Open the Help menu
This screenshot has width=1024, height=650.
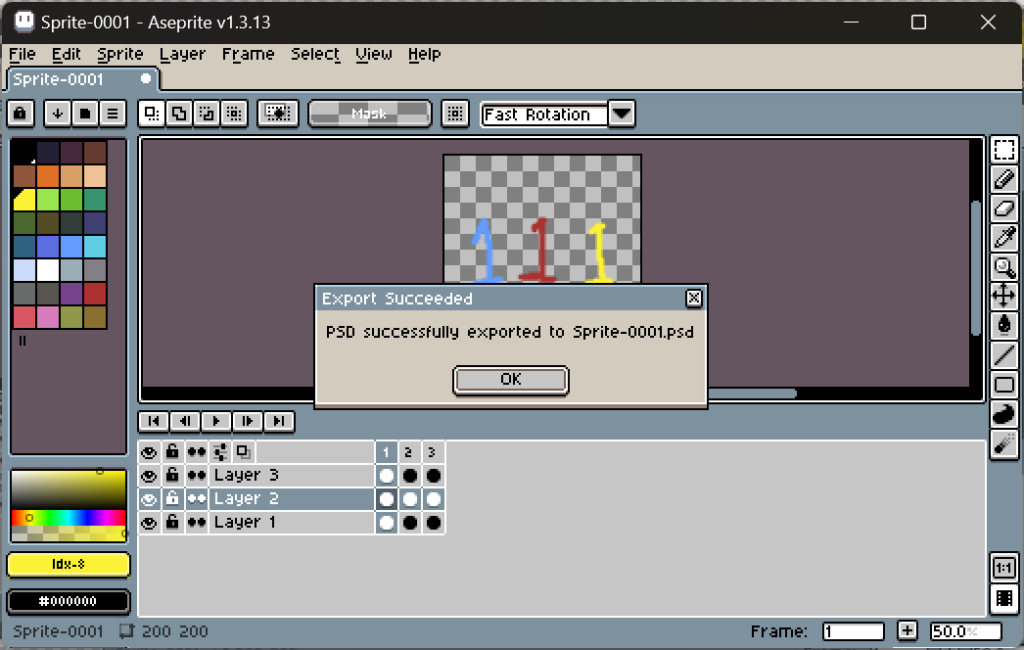[x=424, y=54]
